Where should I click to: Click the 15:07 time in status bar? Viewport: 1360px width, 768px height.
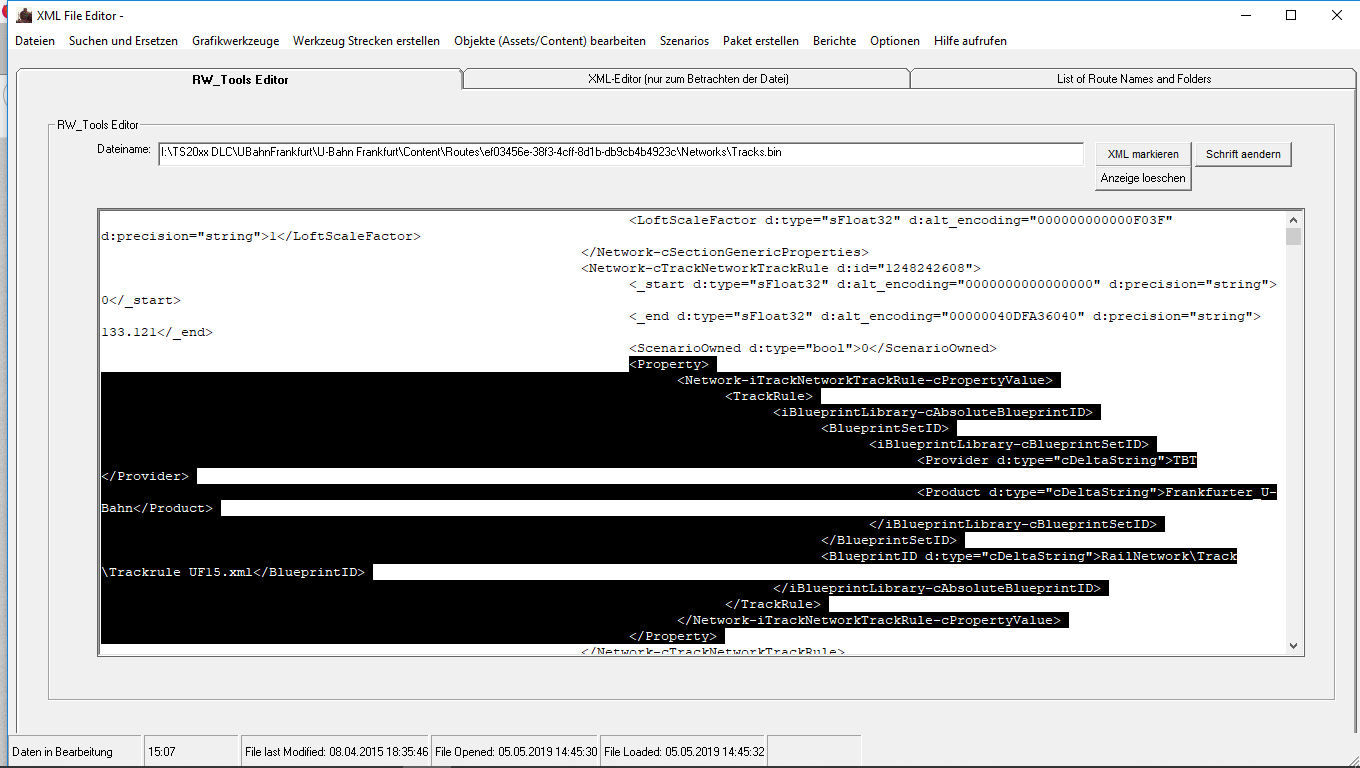(x=192, y=751)
